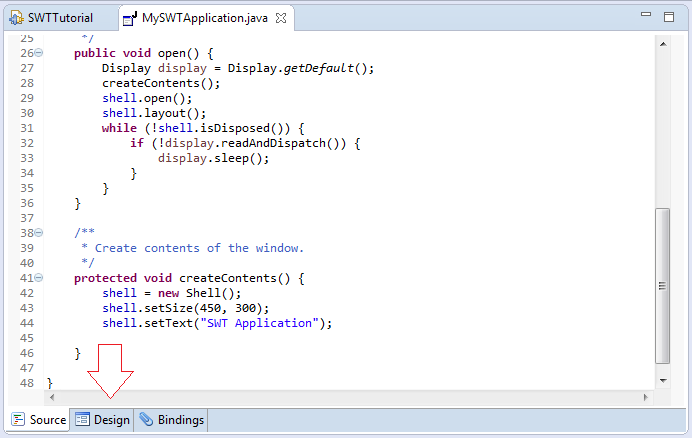
Task: Click 'shell.open();' on line 29
Action: pyautogui.click(x=147, y=98)
